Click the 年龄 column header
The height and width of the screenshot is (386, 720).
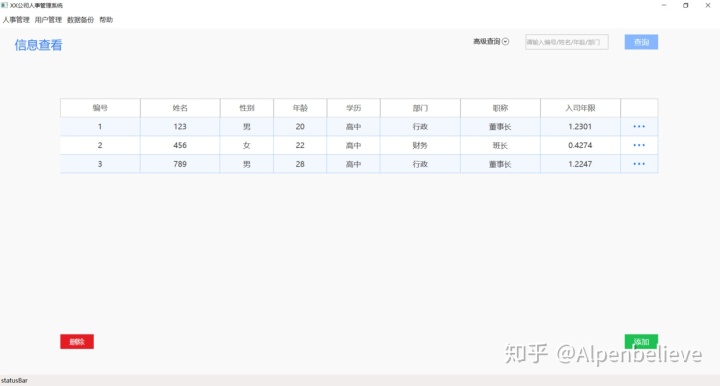[300, 108]
